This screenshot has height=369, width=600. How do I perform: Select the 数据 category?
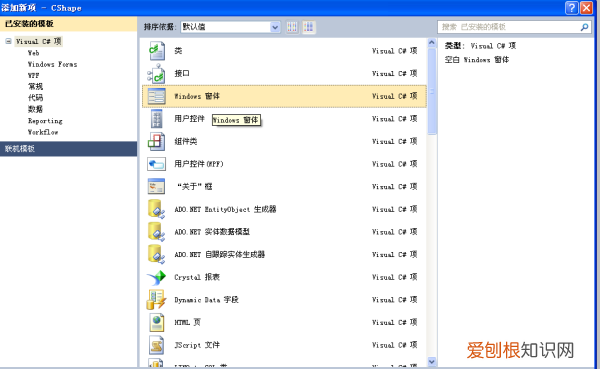pos(35,109)
